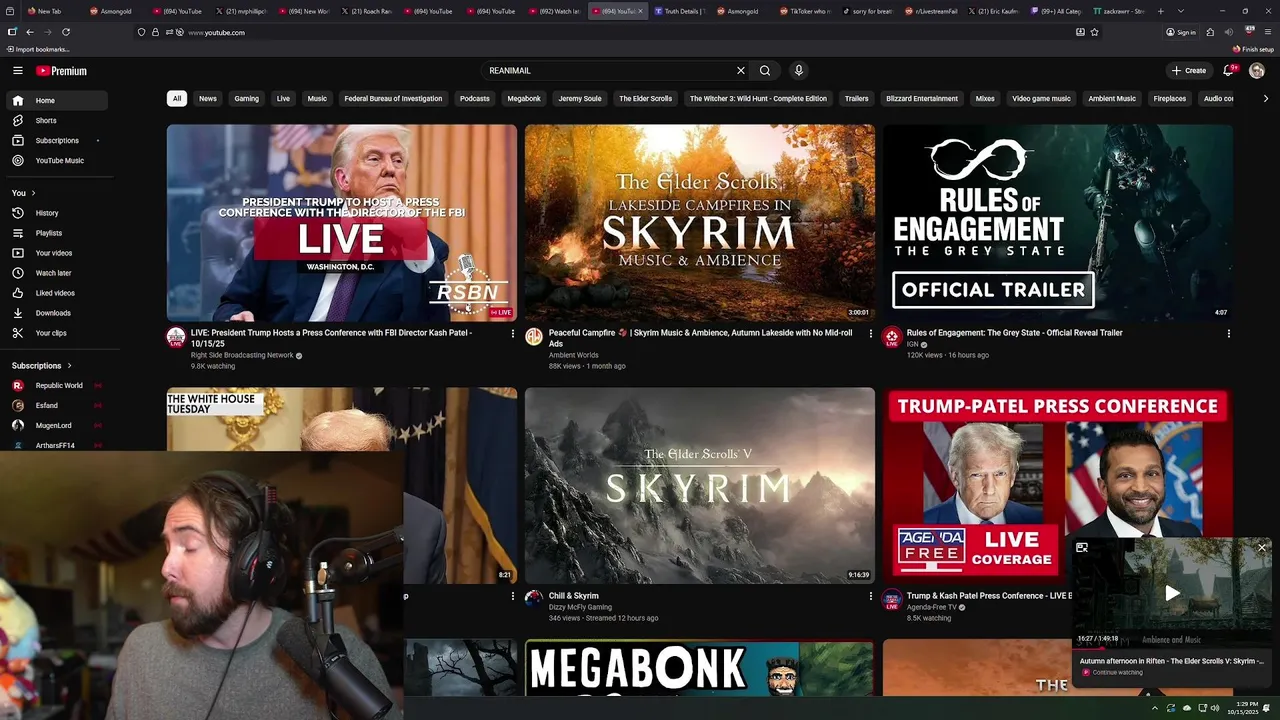1280x720 pixels.
Task: Start voice search with the microphone icon
Action: click(x=798, y=71)
